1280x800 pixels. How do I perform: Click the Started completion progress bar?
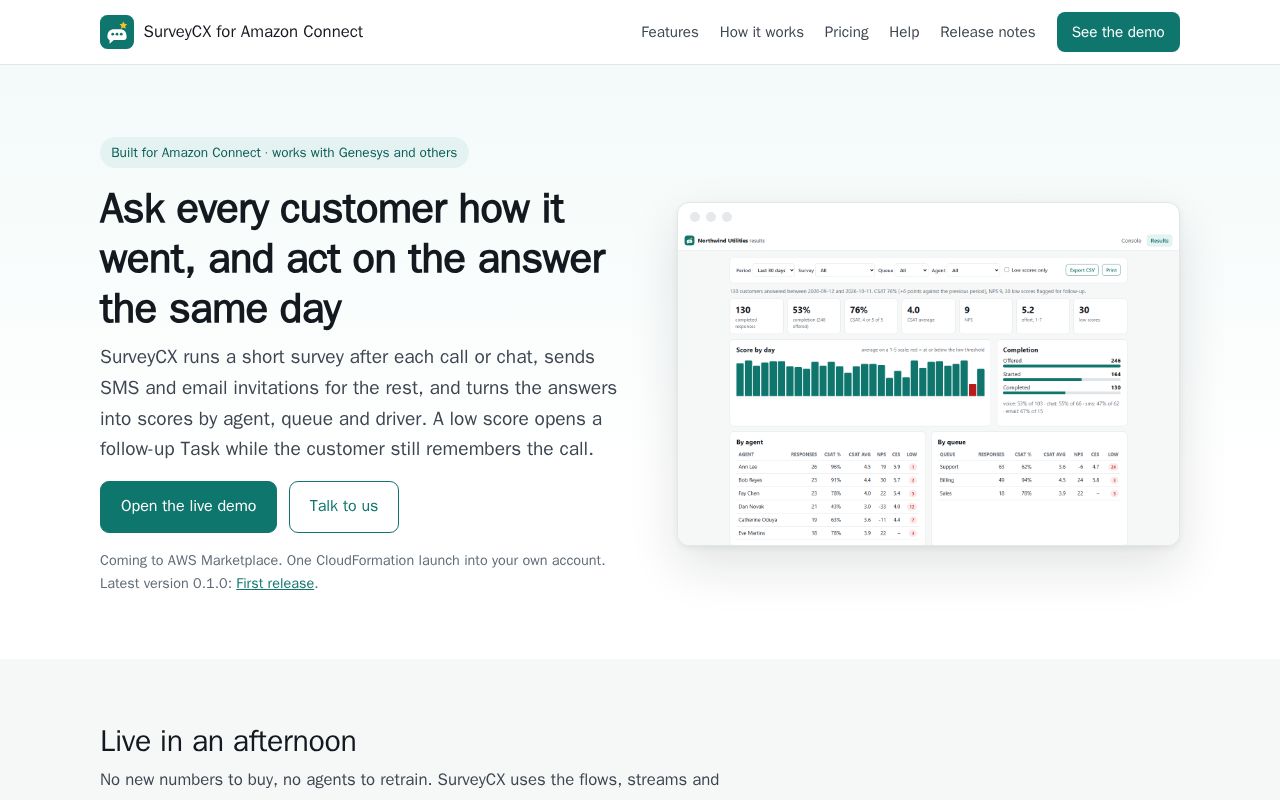1062,379
